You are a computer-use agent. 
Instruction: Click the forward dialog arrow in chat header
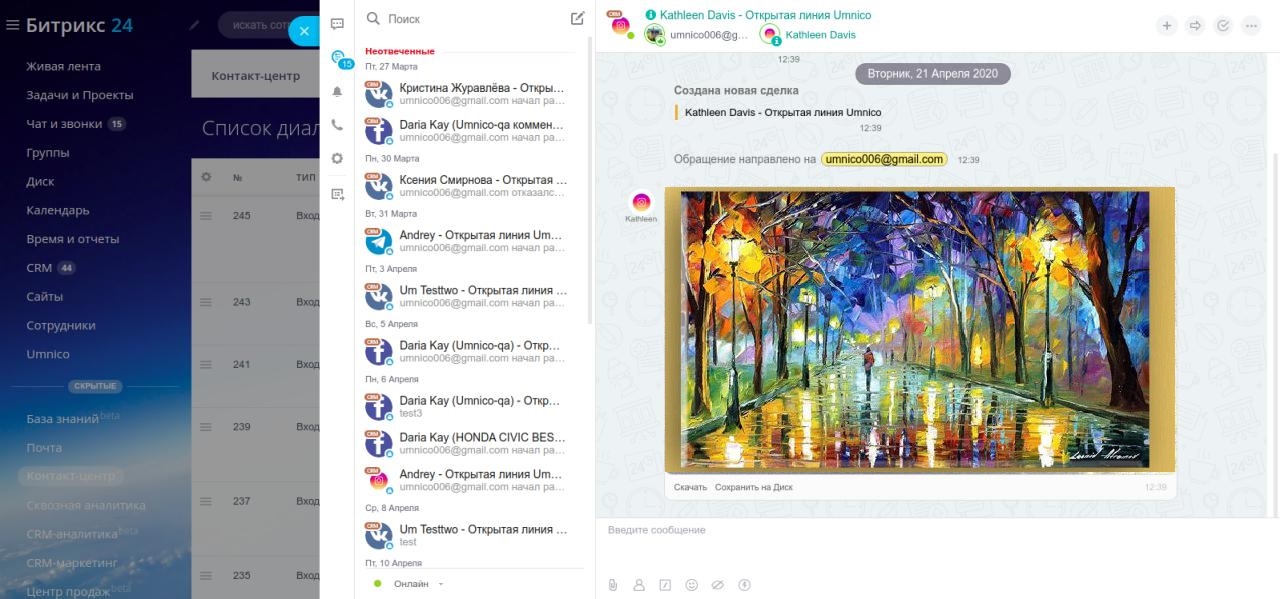coord(1194,26)
